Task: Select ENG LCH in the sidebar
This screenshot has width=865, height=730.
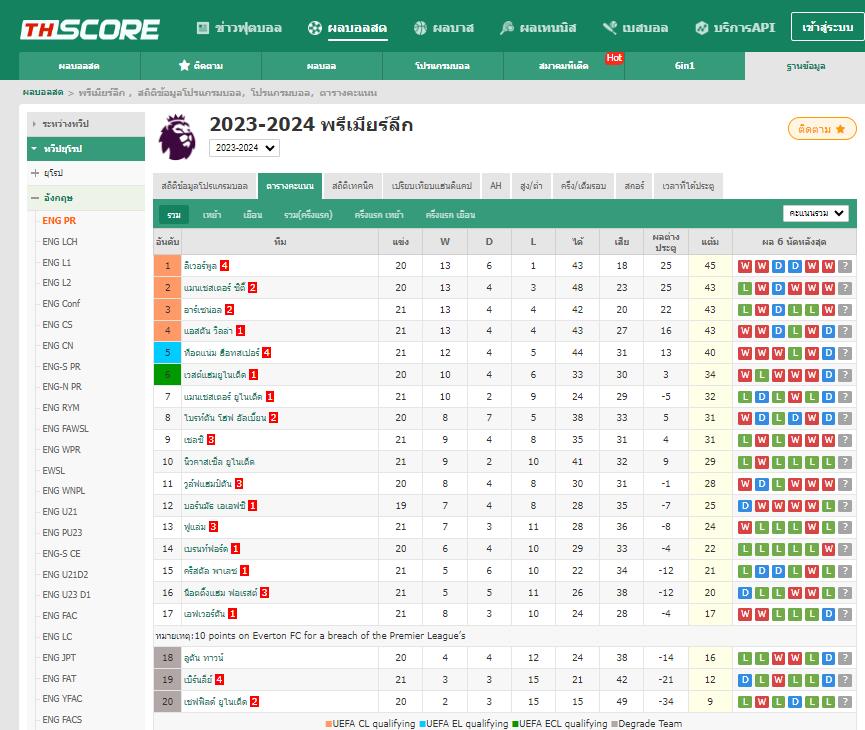Action: (x=60, y=241)
